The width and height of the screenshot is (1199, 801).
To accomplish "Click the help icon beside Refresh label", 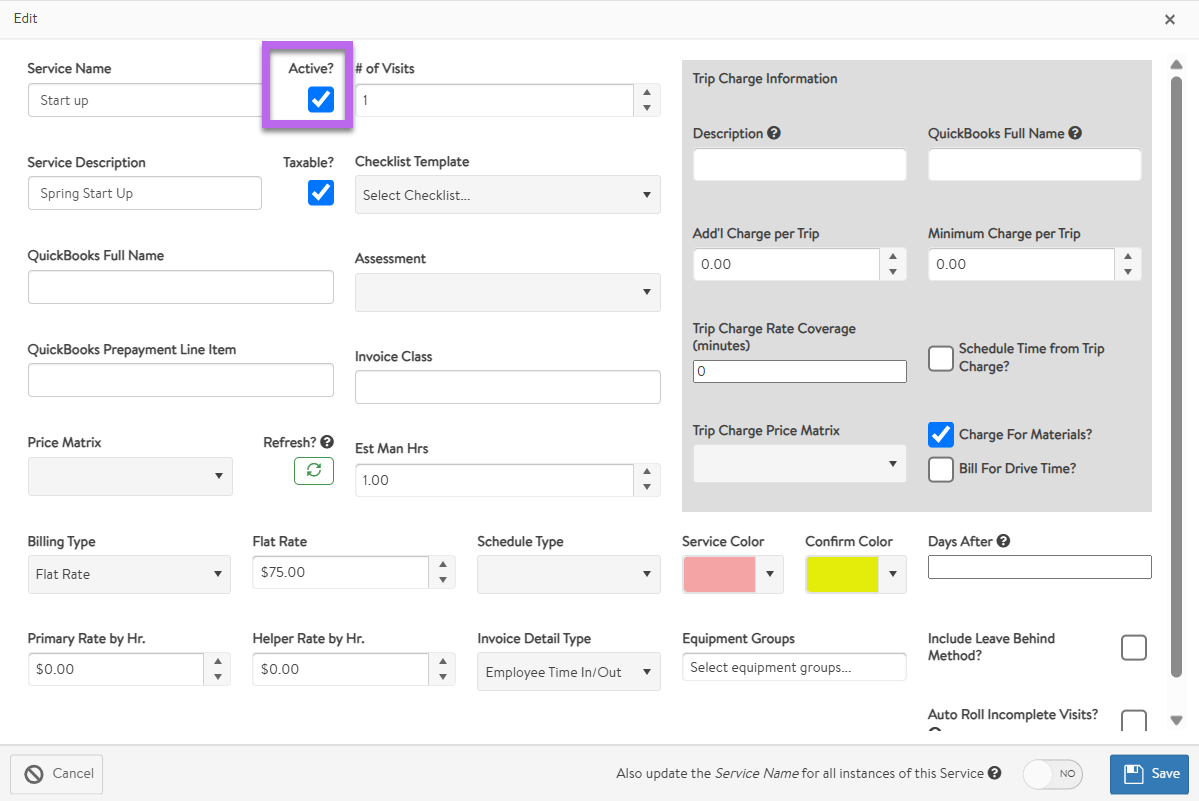I will (x=327, y=442).
